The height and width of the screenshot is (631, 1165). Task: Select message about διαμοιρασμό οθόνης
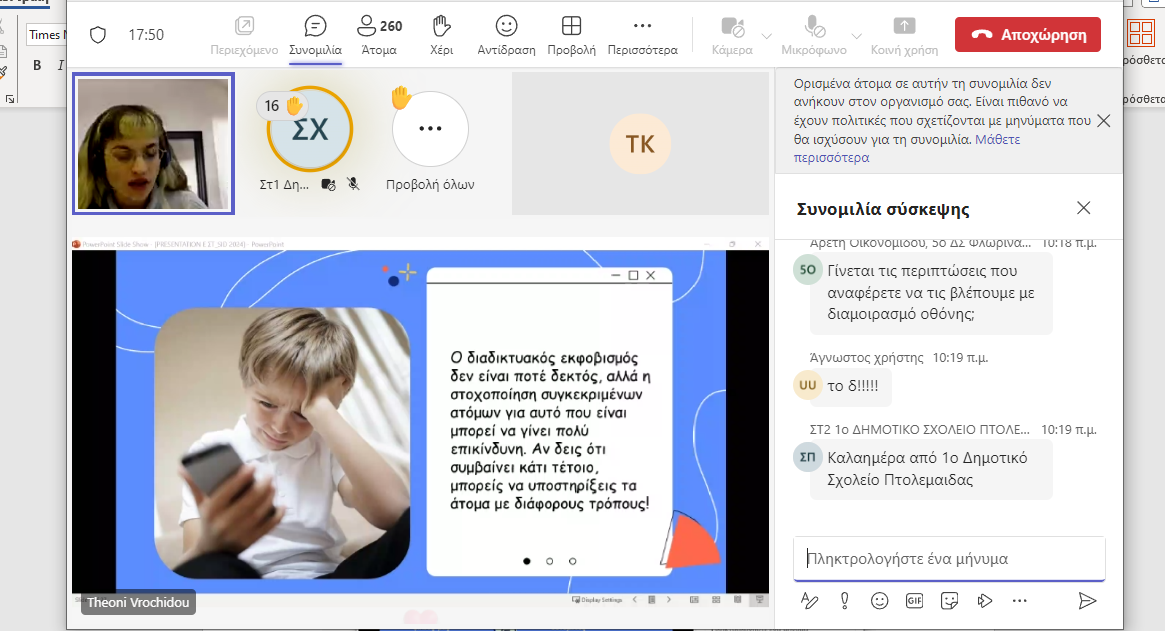(x=932, y=293)
